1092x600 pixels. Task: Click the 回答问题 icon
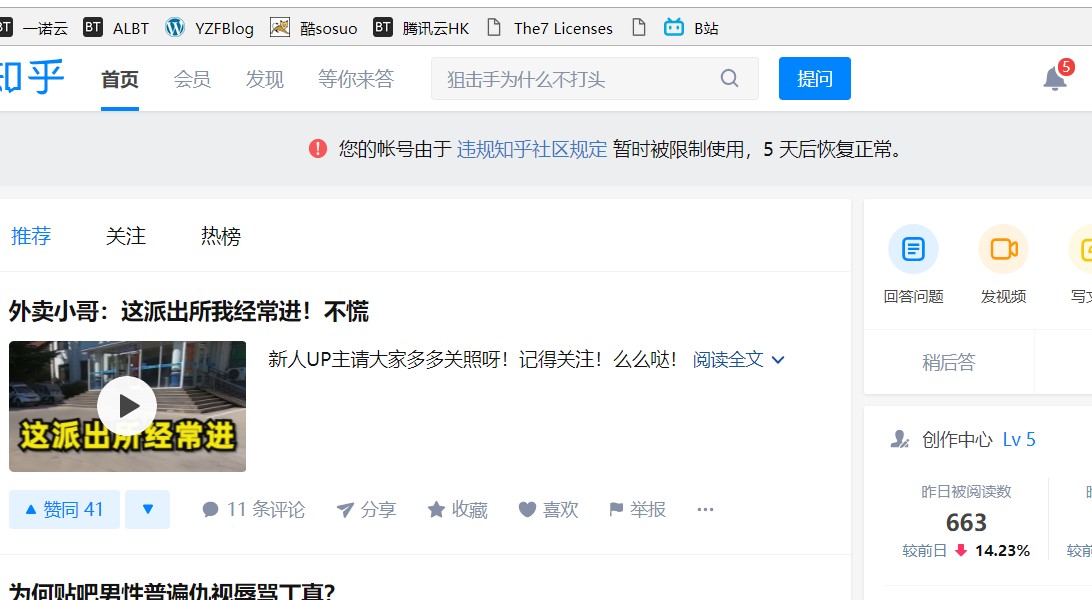(x=913, y=249)
